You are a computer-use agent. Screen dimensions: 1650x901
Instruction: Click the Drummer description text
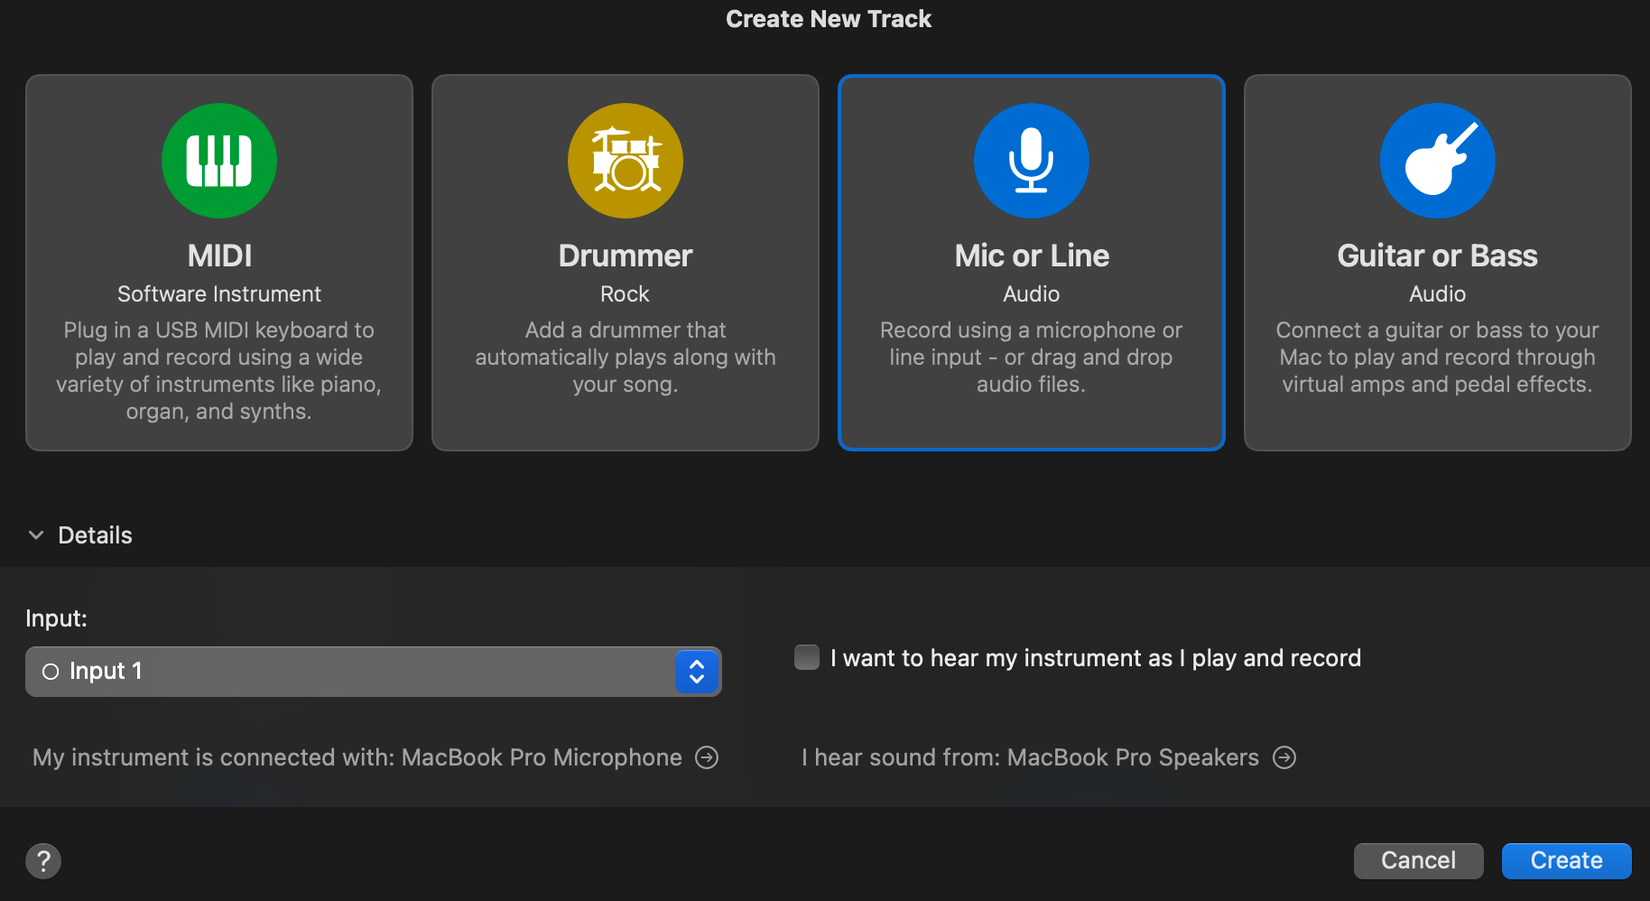click(x=625, y=357)
